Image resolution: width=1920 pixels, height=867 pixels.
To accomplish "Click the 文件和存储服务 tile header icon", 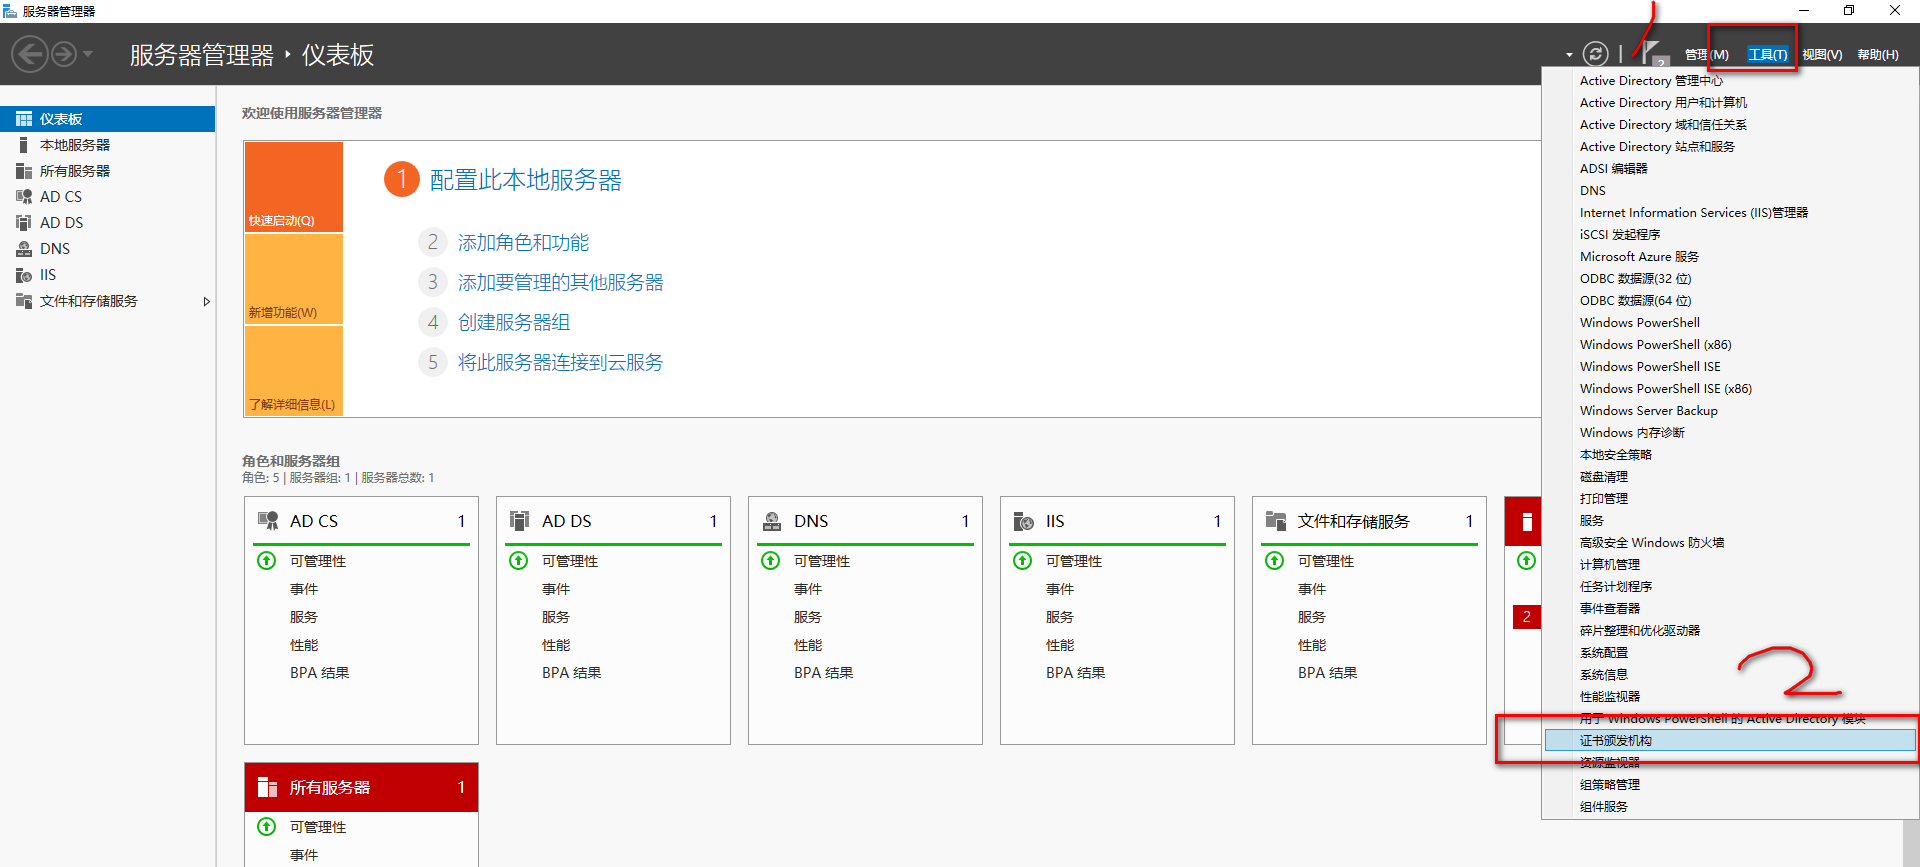I will click(1276, 521).
